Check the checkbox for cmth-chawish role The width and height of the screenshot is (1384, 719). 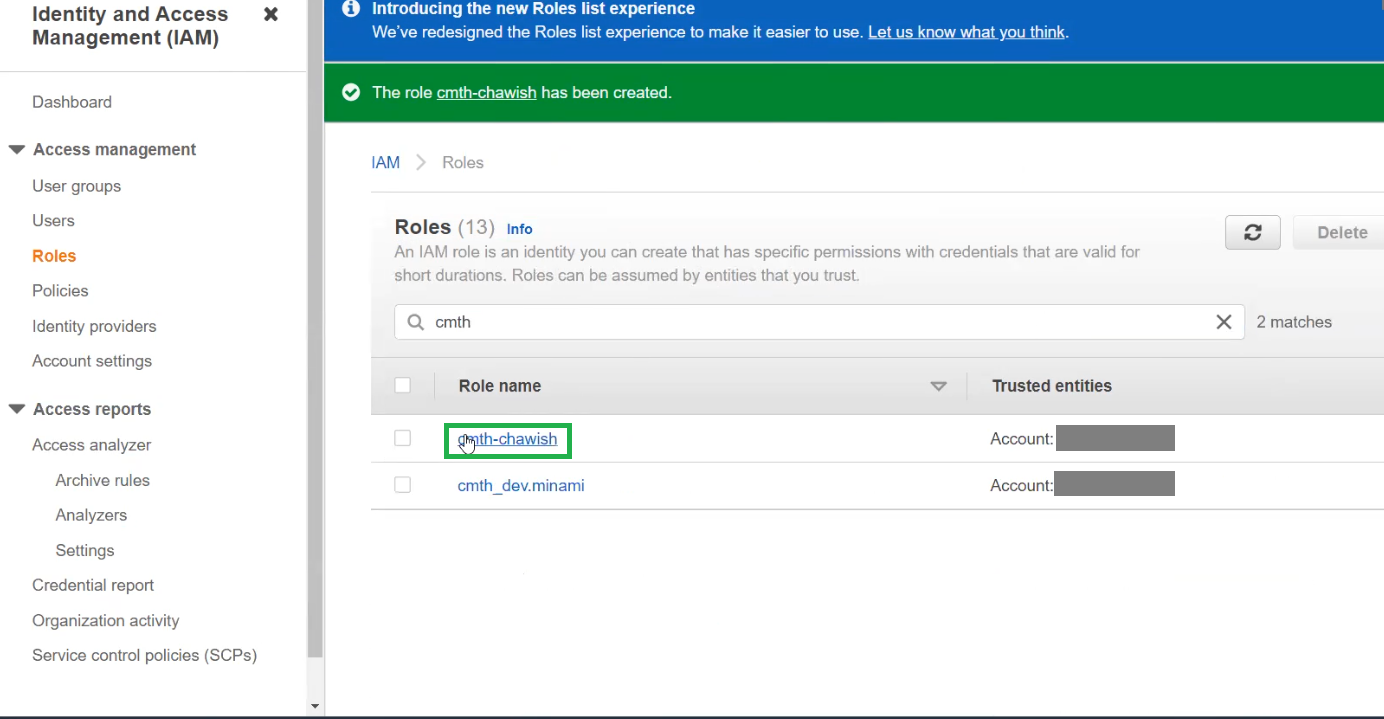[x=403, y=438]
